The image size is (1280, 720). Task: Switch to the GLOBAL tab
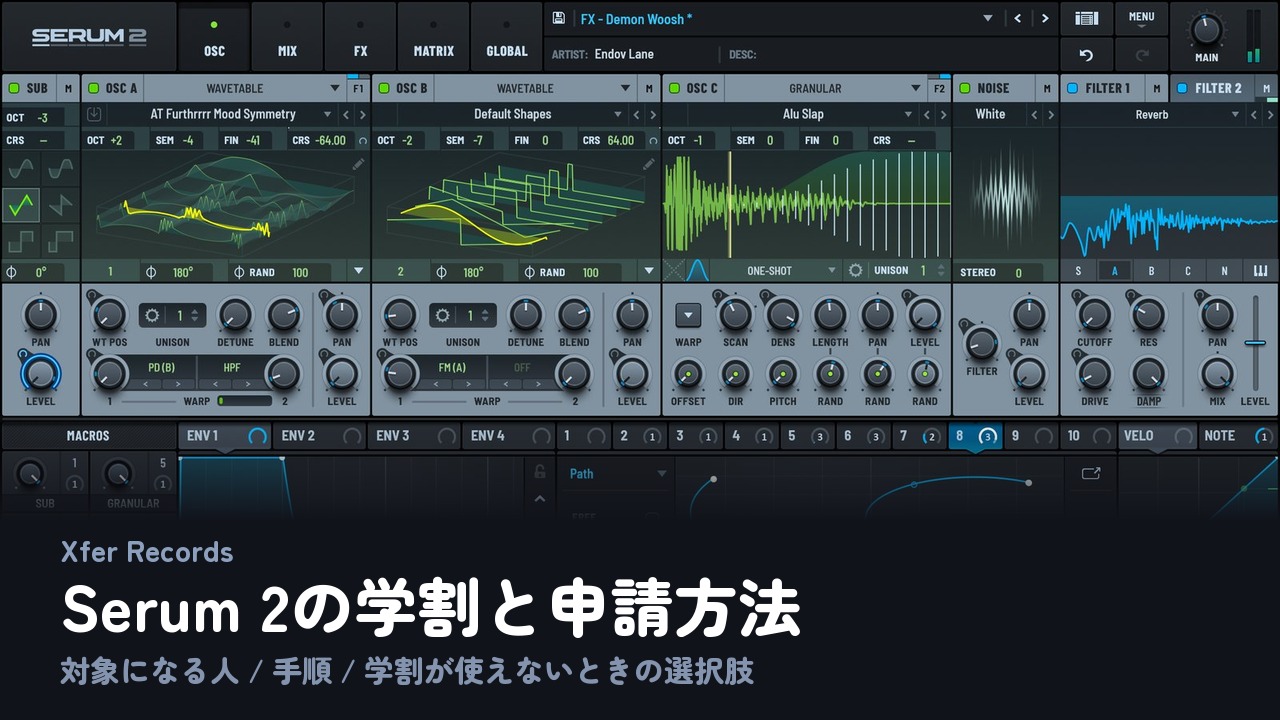click(x=506, y=37)
